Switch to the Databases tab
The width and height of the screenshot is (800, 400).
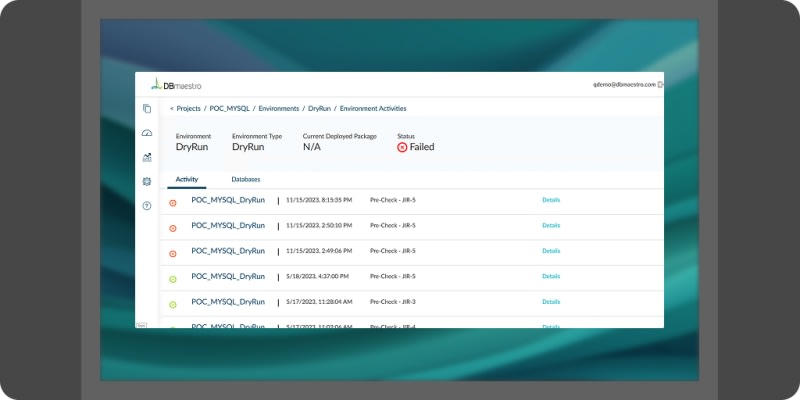click(x=246, y=180)
